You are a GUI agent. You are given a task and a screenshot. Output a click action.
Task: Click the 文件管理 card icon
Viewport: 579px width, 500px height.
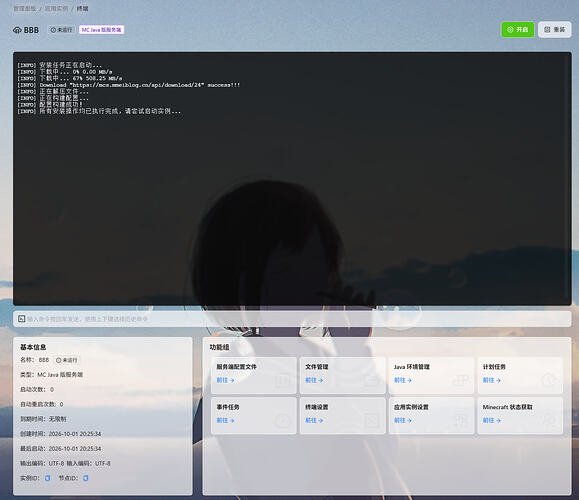371,380
